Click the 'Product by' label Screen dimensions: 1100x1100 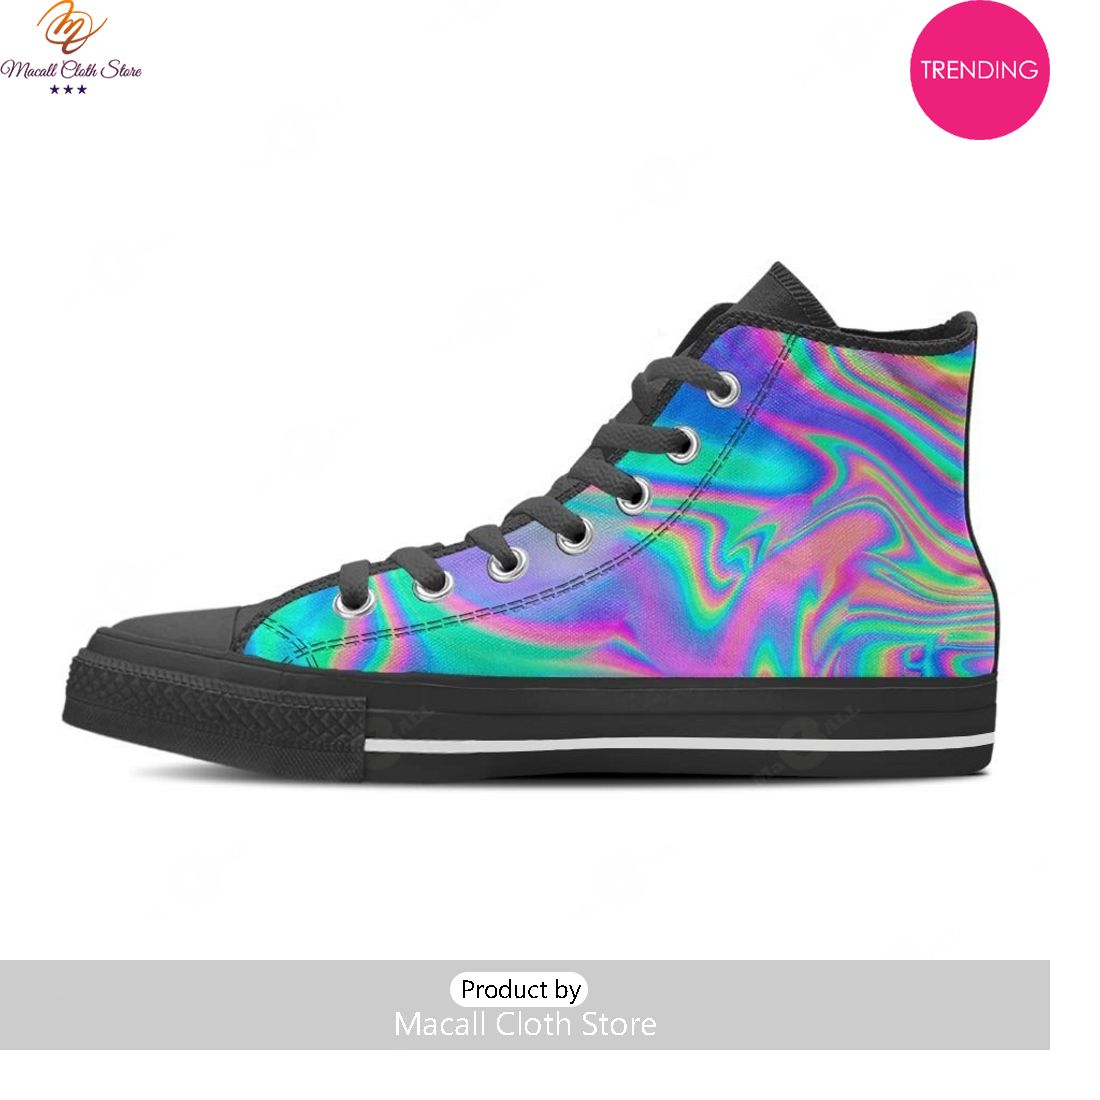click(520, 989)
